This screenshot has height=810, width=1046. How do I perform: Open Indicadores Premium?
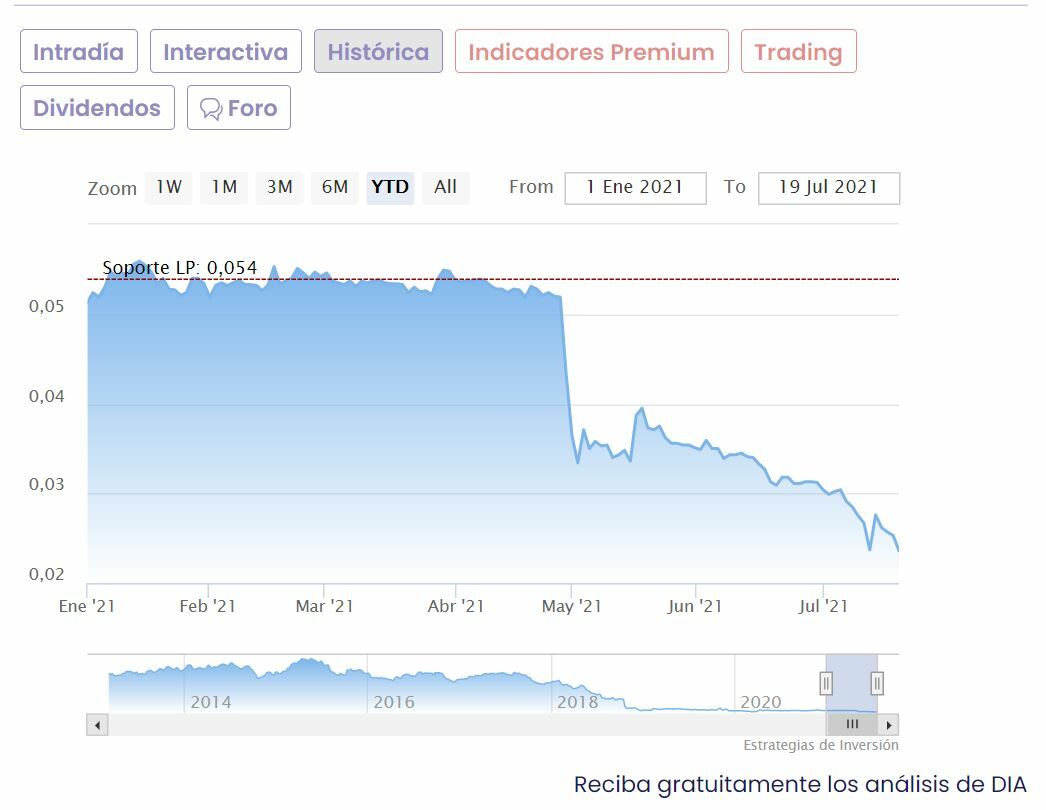point(591,52)
